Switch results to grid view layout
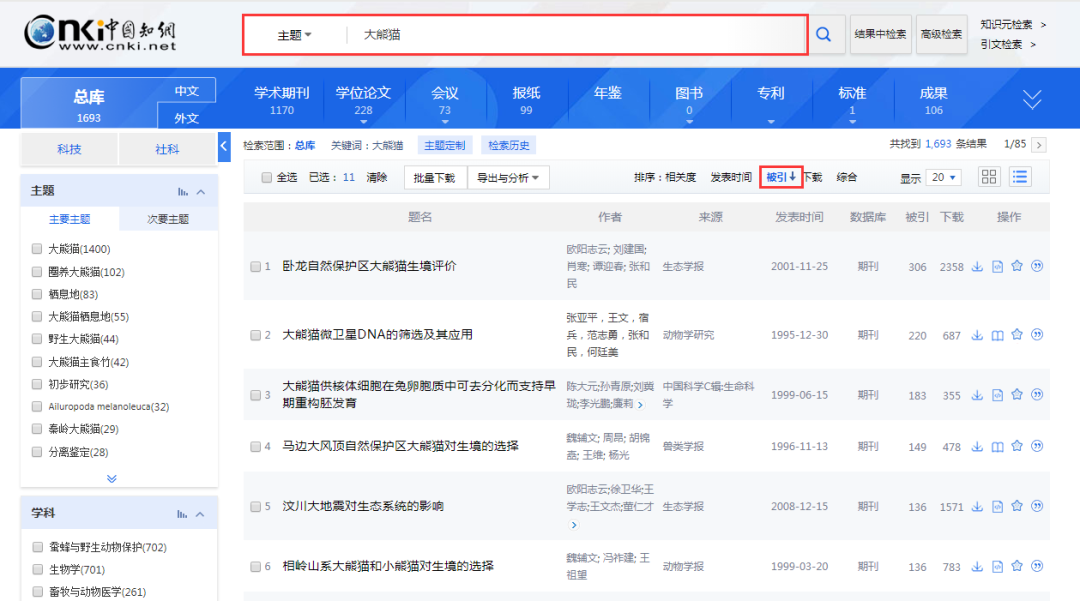Screen dimensions: 1080x601 tap(988, 177)
